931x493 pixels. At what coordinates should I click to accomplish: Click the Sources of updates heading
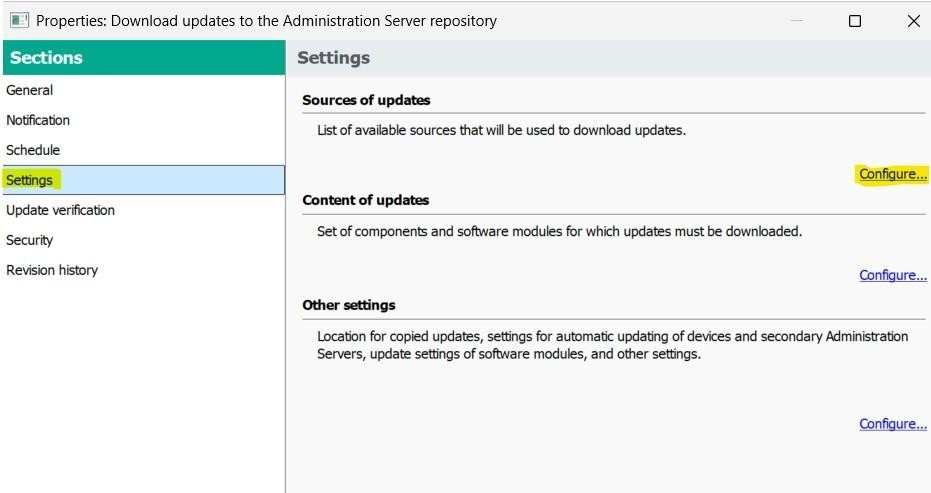366,100
